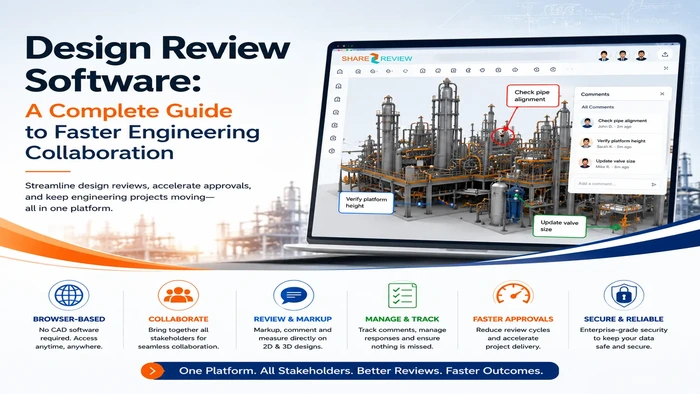This screenshot has height=394, width=700.
Task: Click the Collaborate people icon
Action: (178, 295)
